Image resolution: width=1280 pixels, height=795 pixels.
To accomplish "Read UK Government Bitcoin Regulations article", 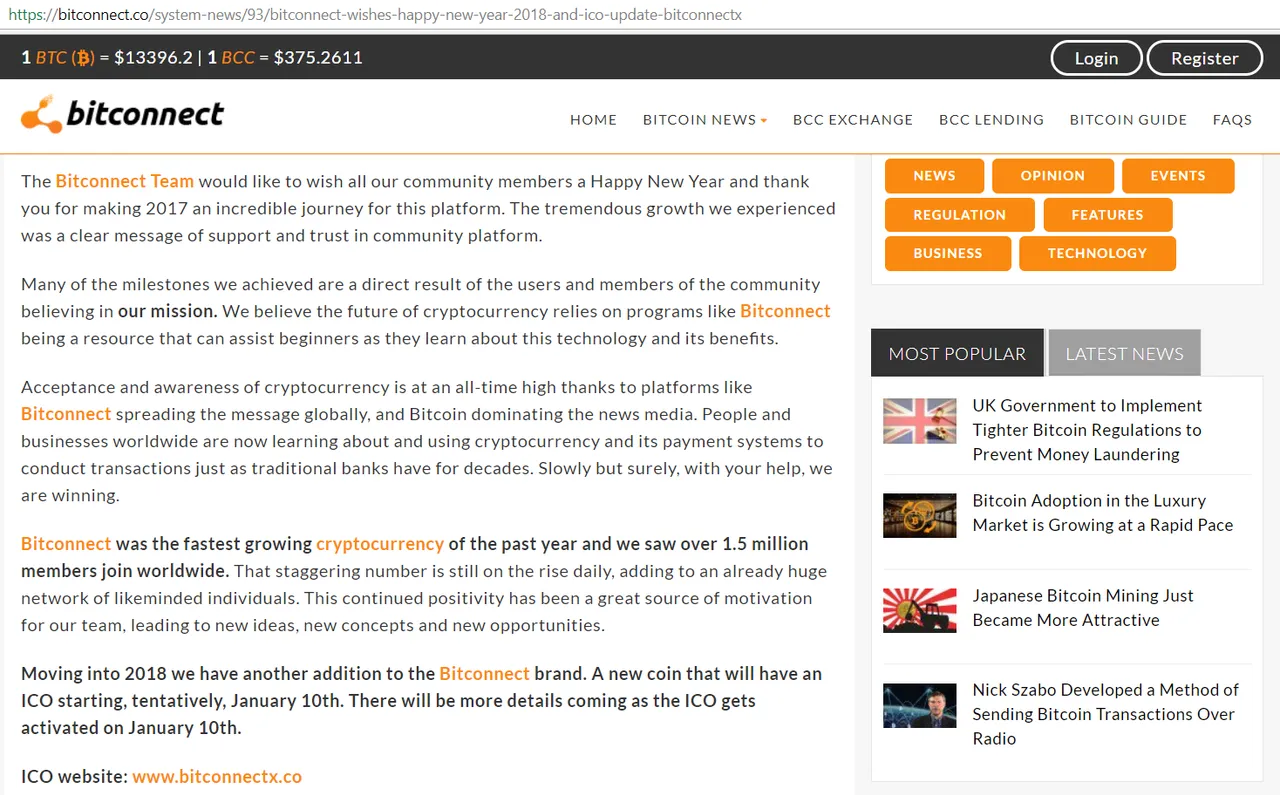I will [x=1087, y=430].
